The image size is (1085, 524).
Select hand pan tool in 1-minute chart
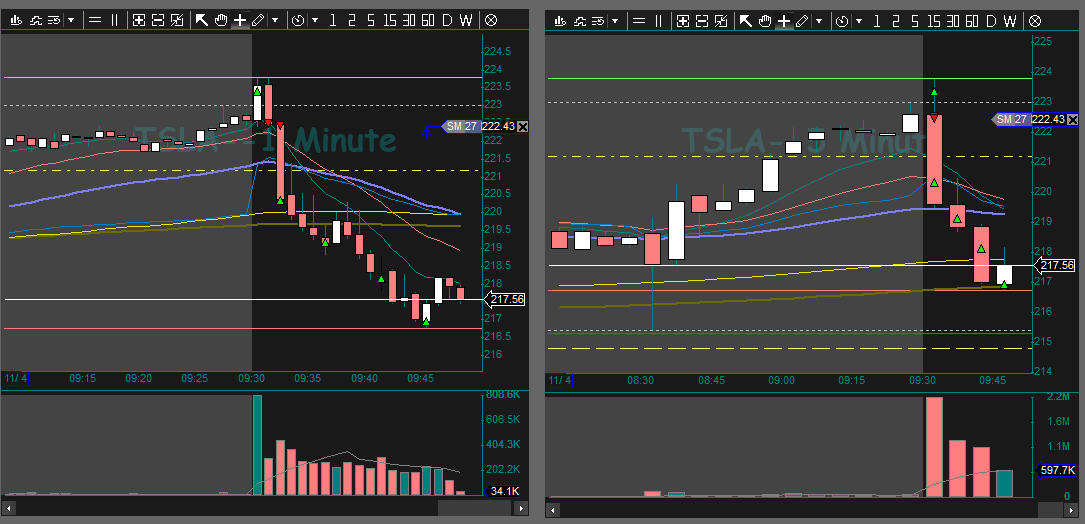pyautogui.click(x=221, y=20)
